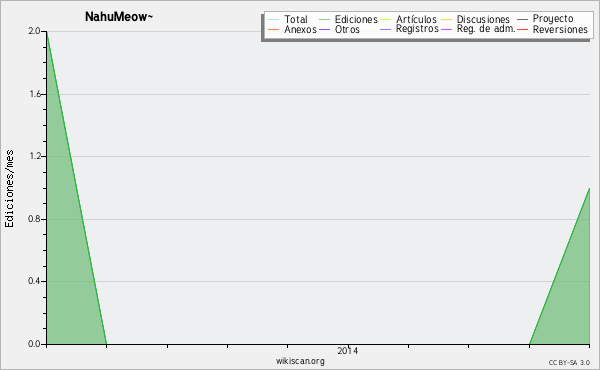Click the '2014' x-axis label
The image size is (600, 370).
(347, 350)
